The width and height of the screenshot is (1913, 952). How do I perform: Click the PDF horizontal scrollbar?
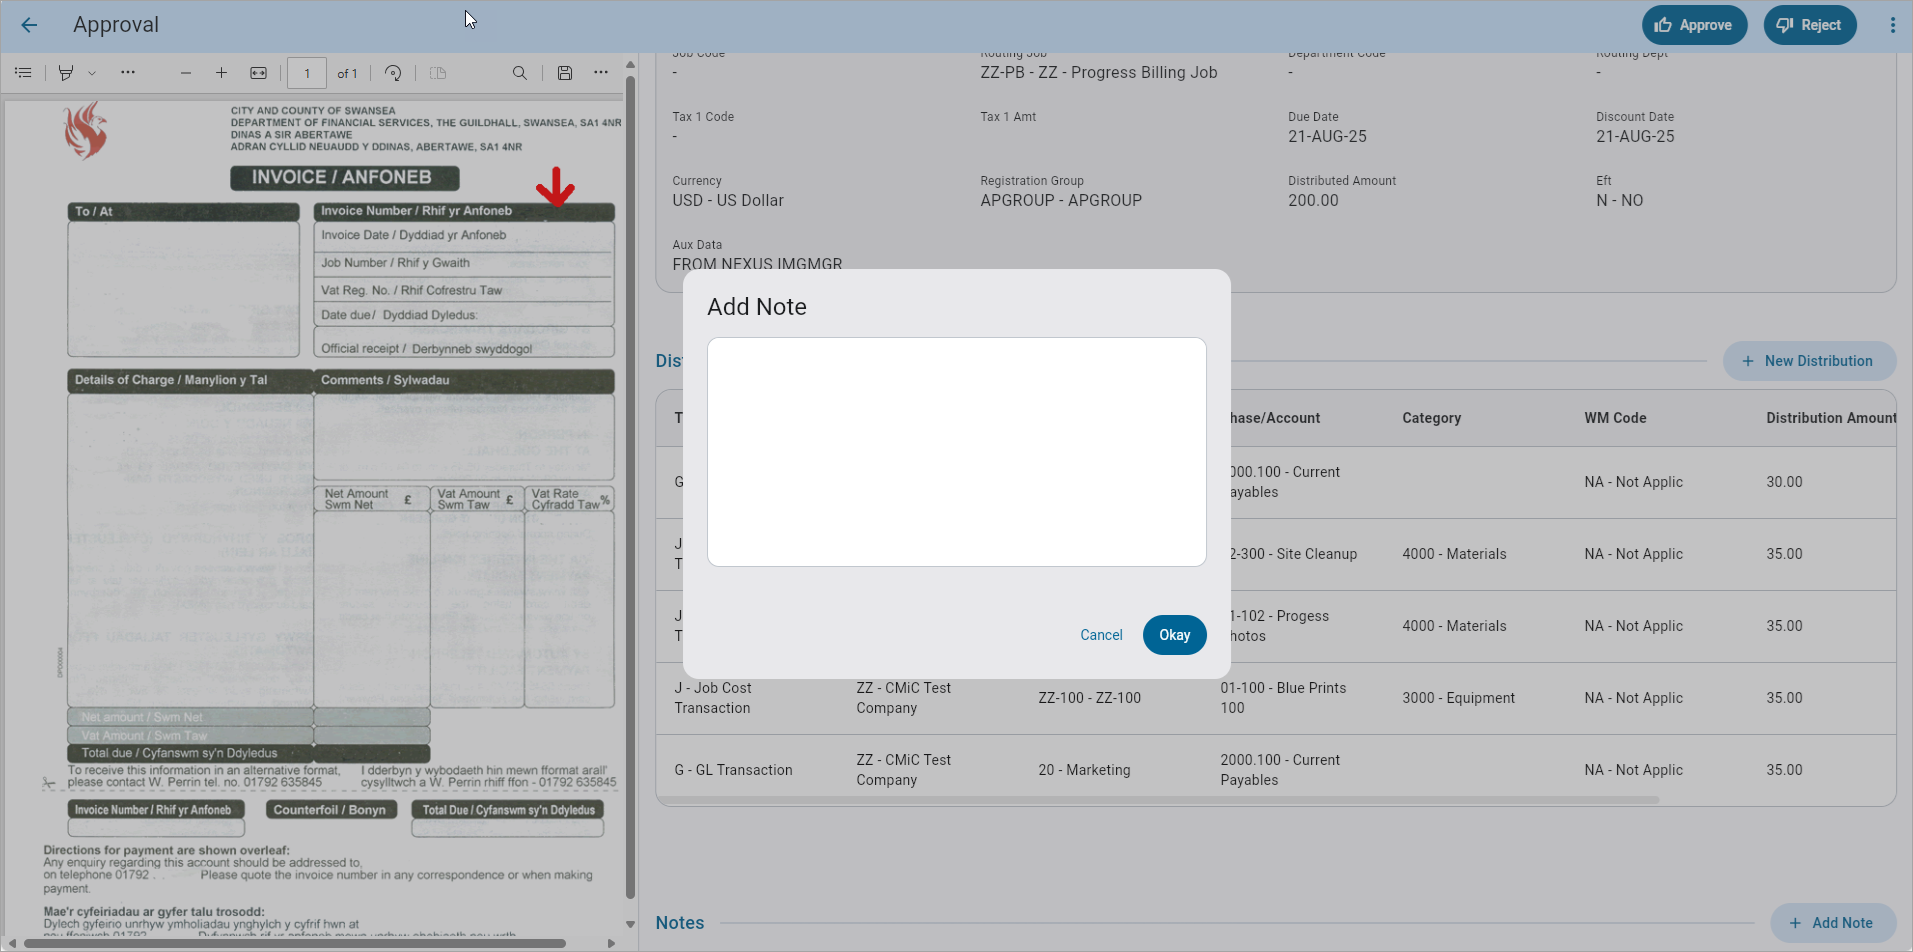click(295, 943)
